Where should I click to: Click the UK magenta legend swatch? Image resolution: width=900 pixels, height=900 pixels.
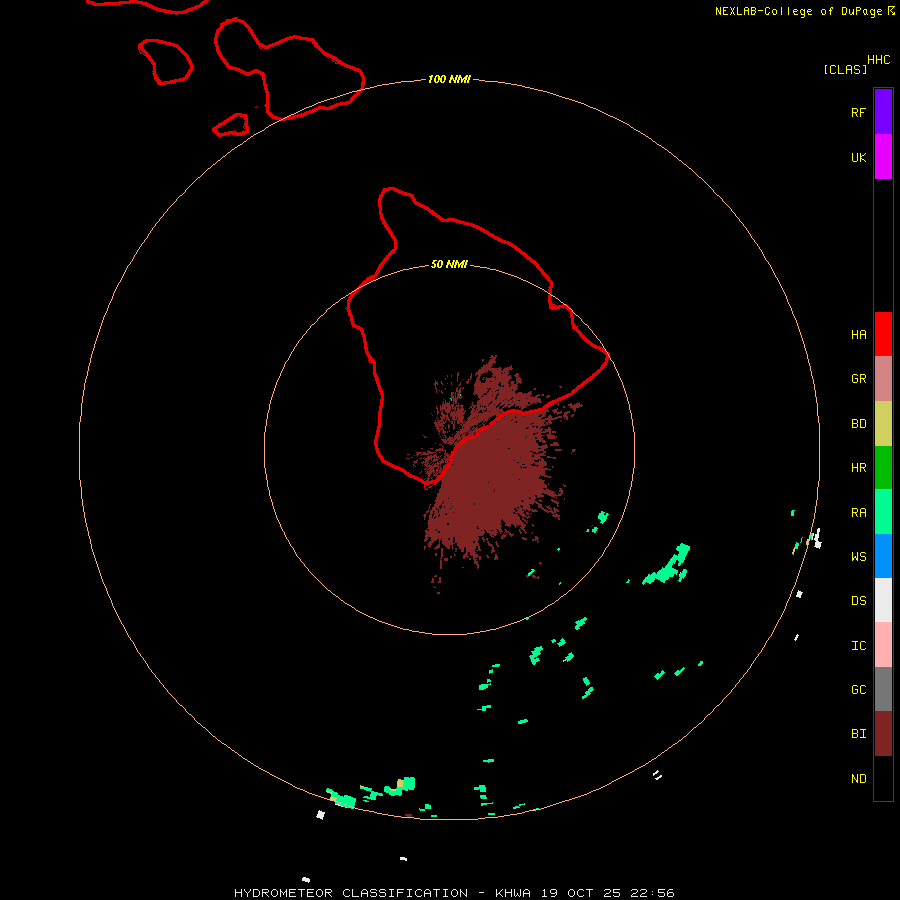point(883,157)
